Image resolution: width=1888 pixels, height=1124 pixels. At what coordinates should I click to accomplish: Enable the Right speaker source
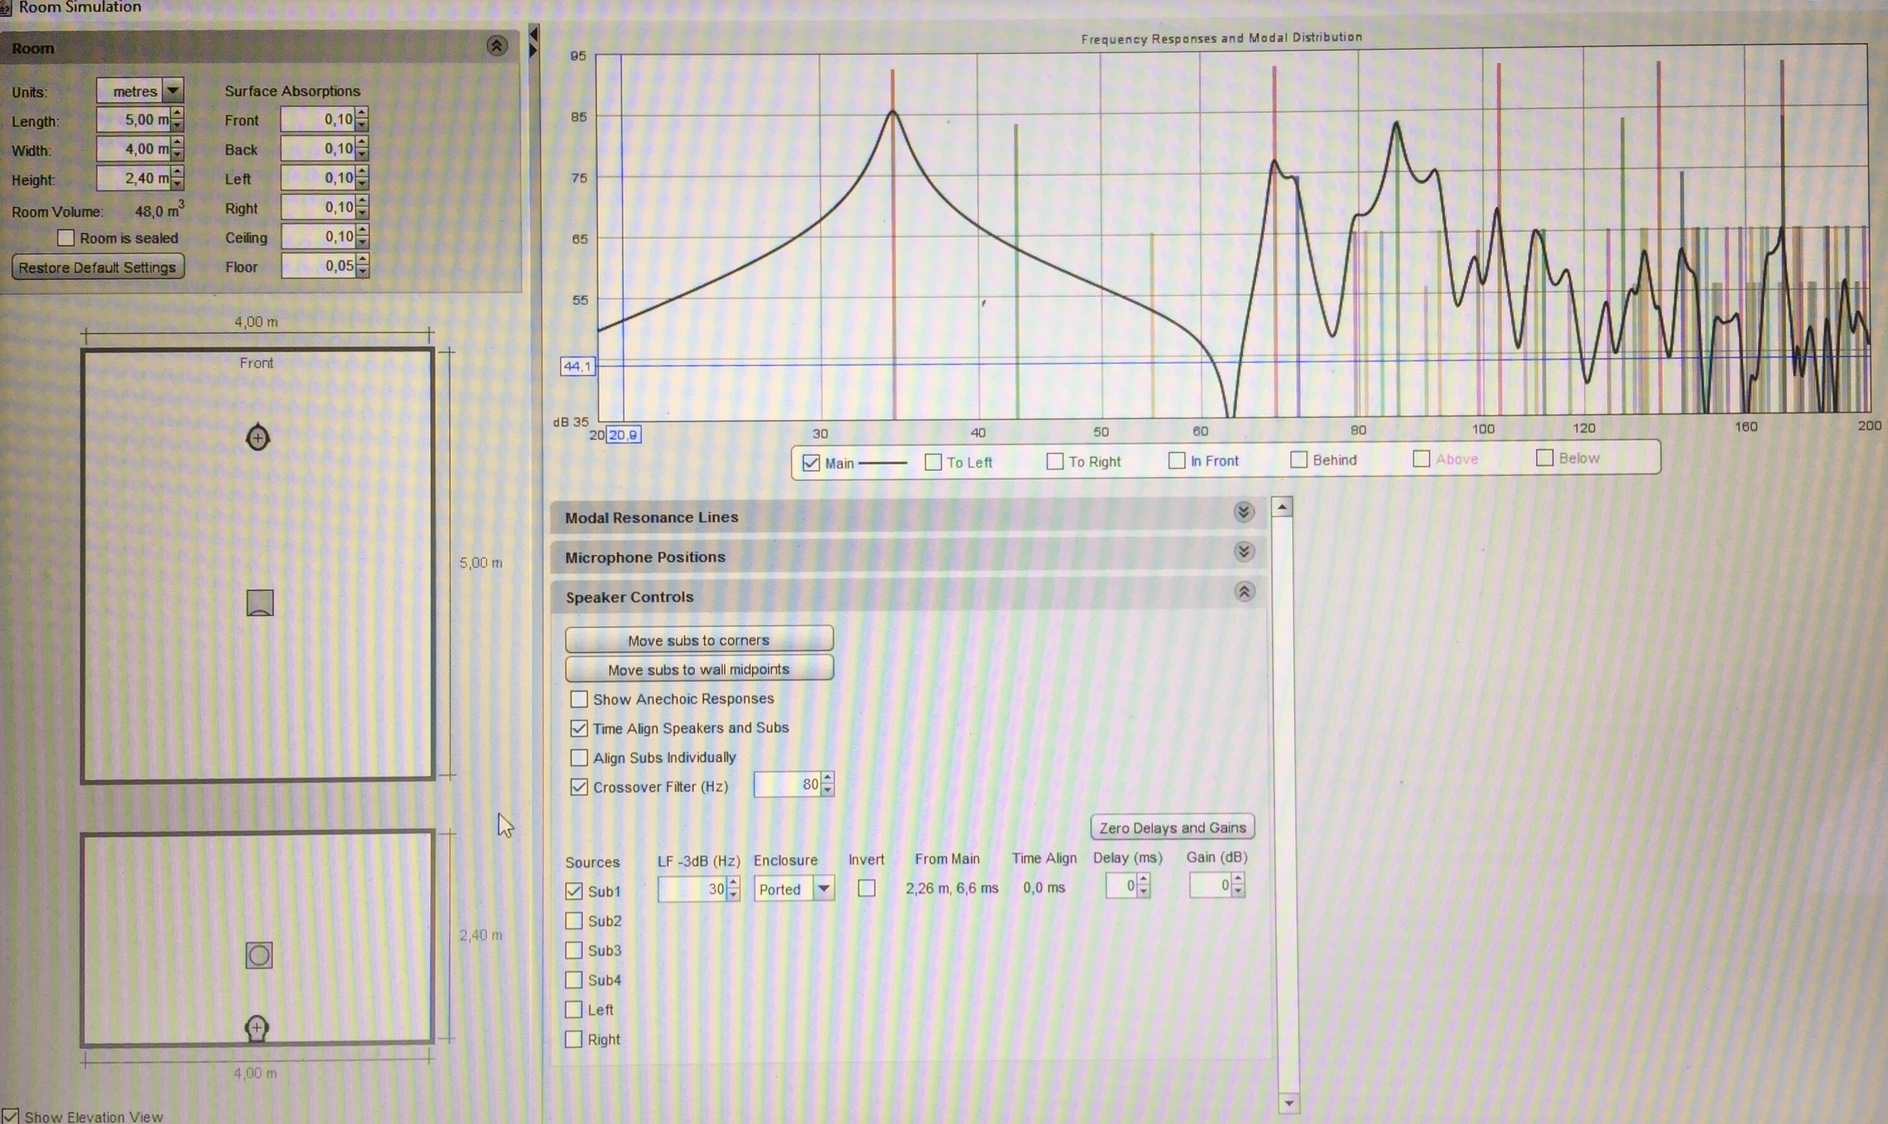pos(574,1039)
